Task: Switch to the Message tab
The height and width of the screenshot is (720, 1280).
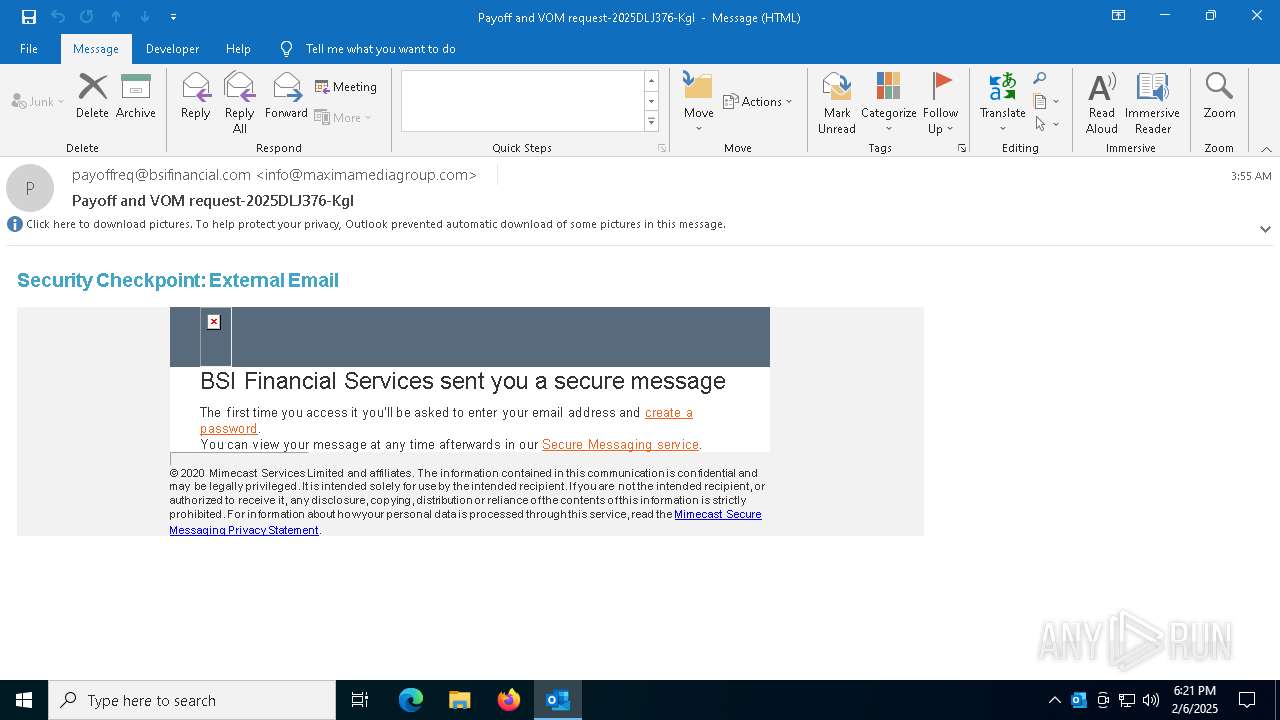Action: click(96, 49)
